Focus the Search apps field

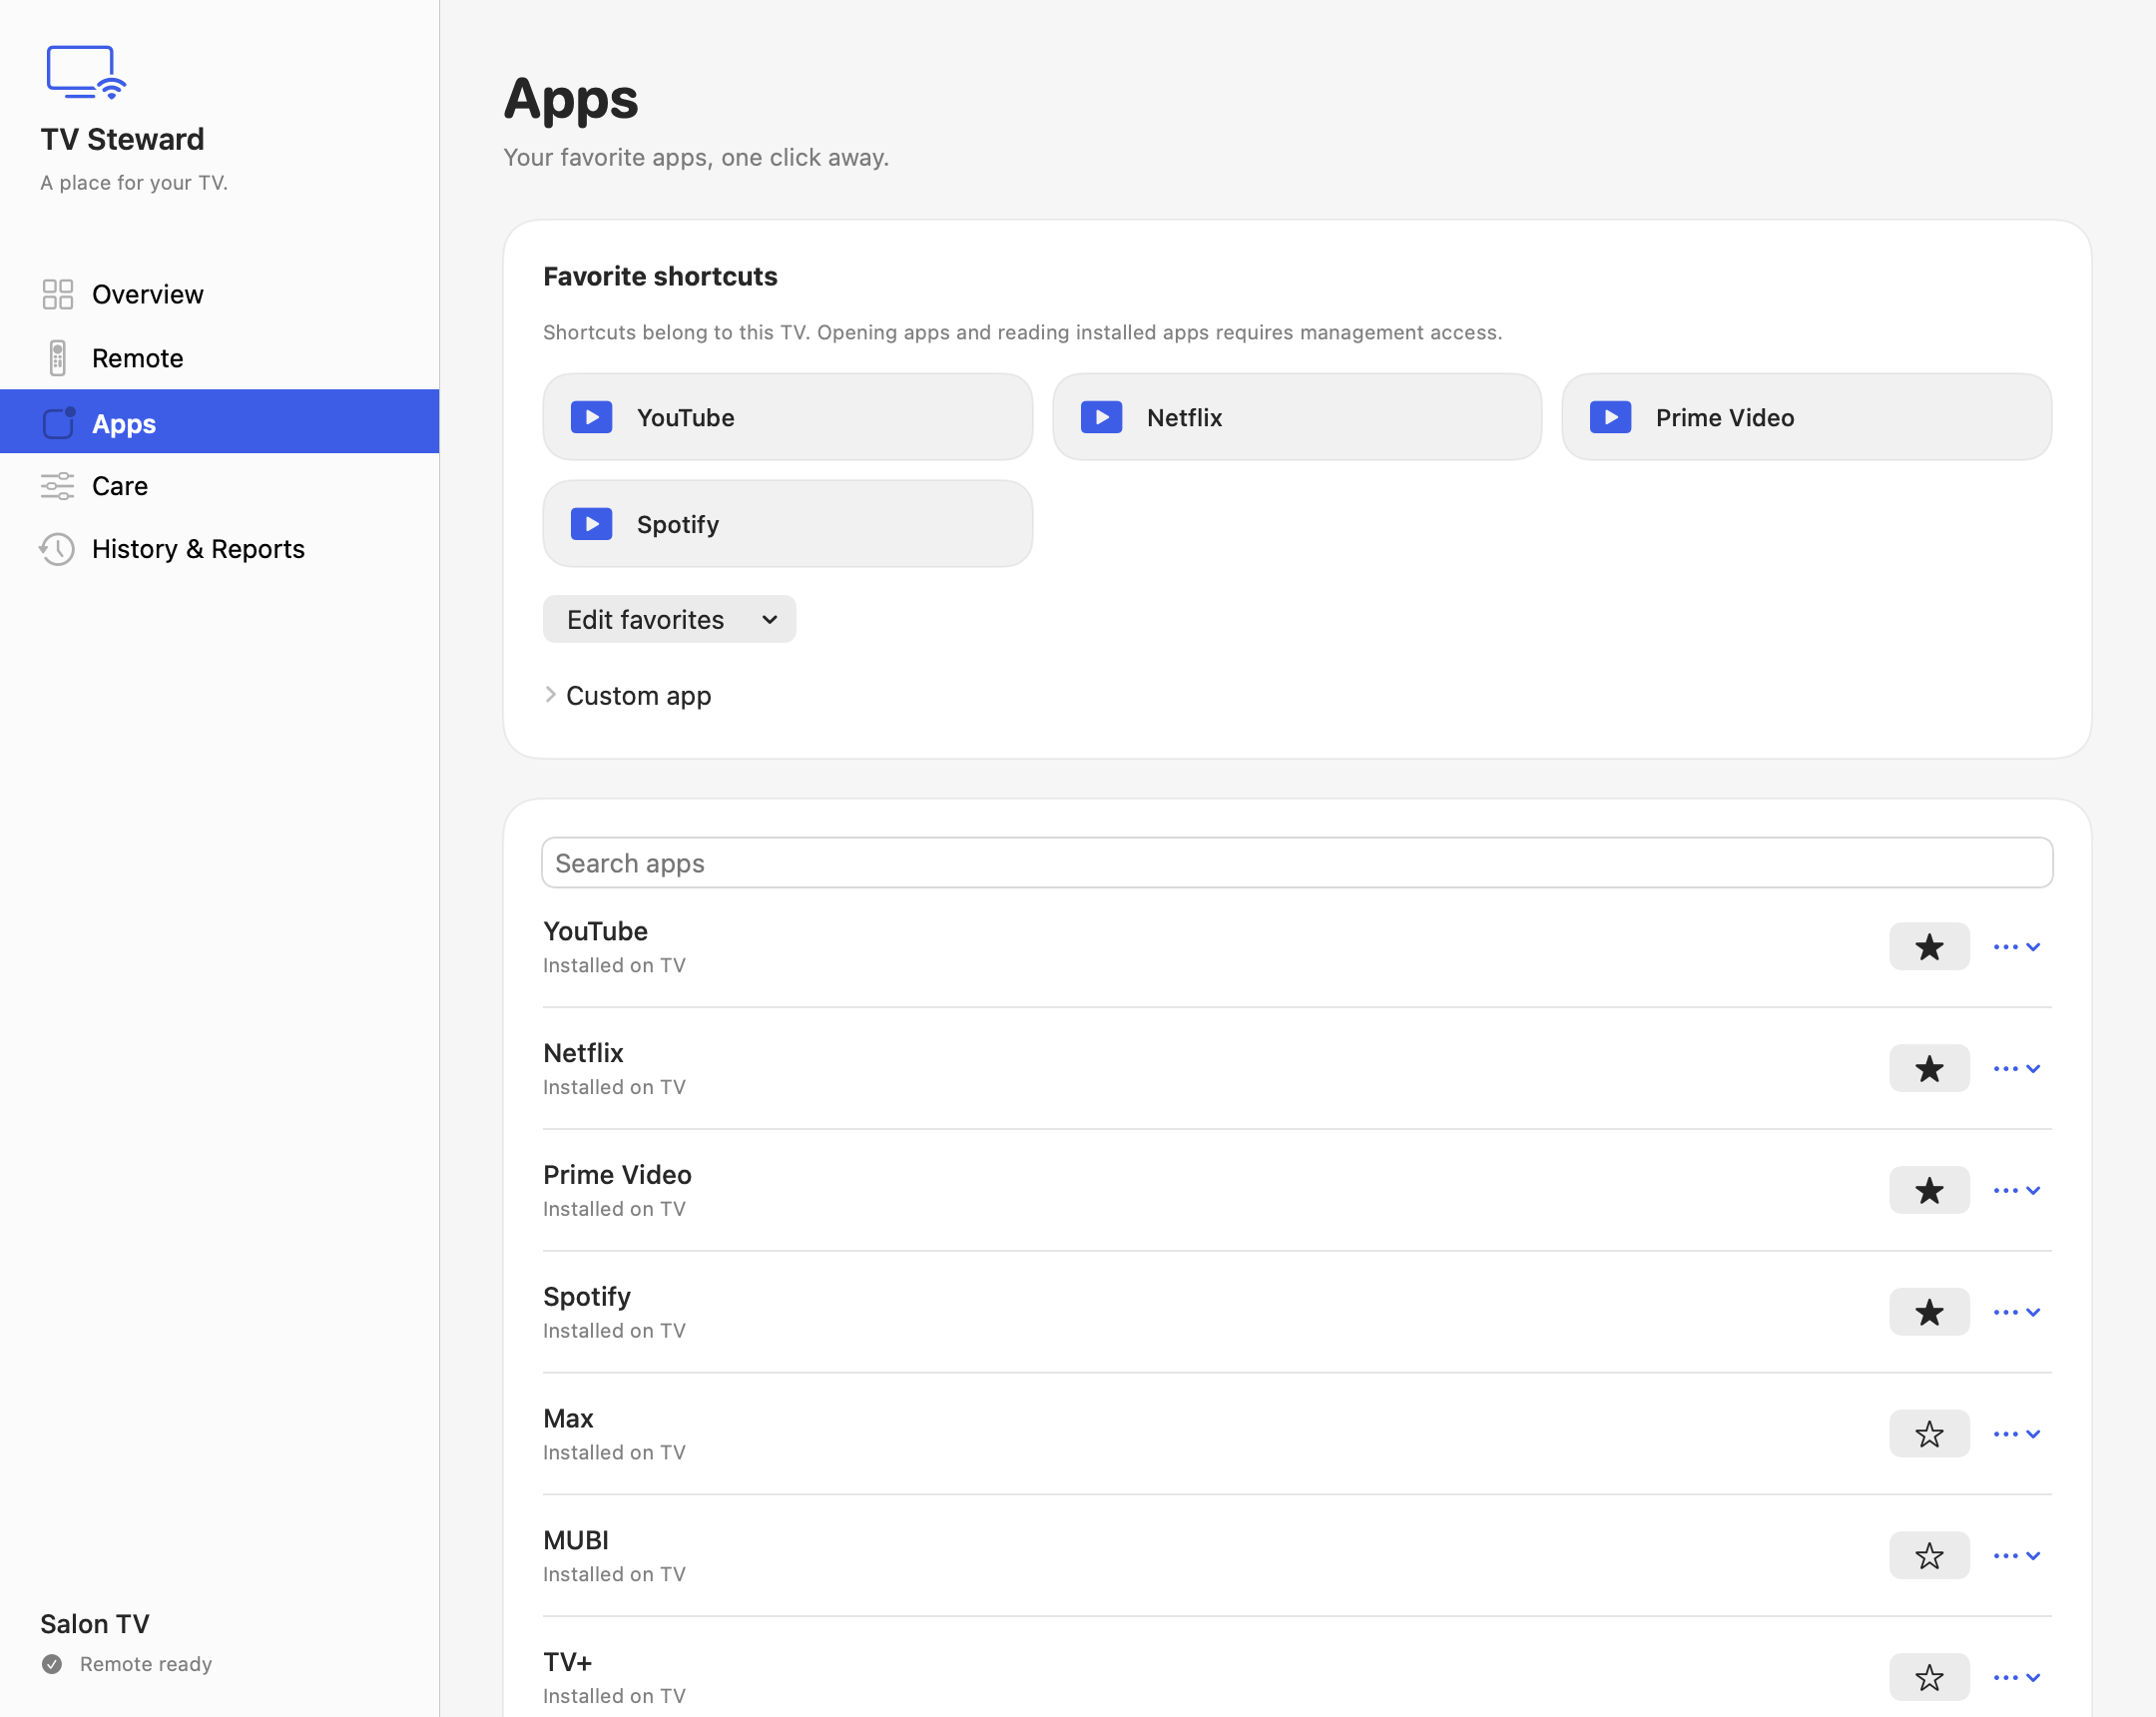click(x=1297, y=863)
